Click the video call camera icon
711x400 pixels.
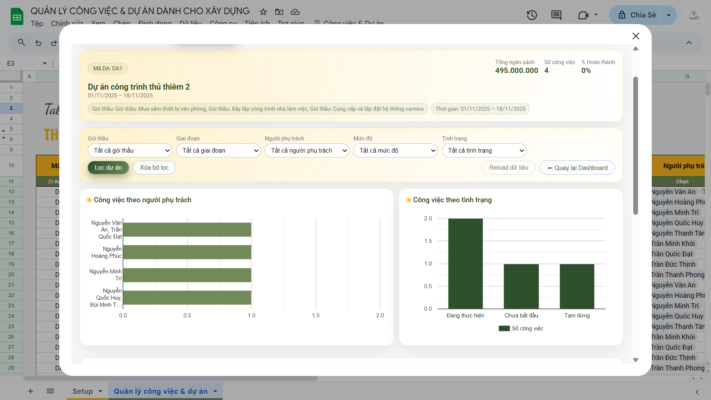pyautogui.click(x=583, y=15)
